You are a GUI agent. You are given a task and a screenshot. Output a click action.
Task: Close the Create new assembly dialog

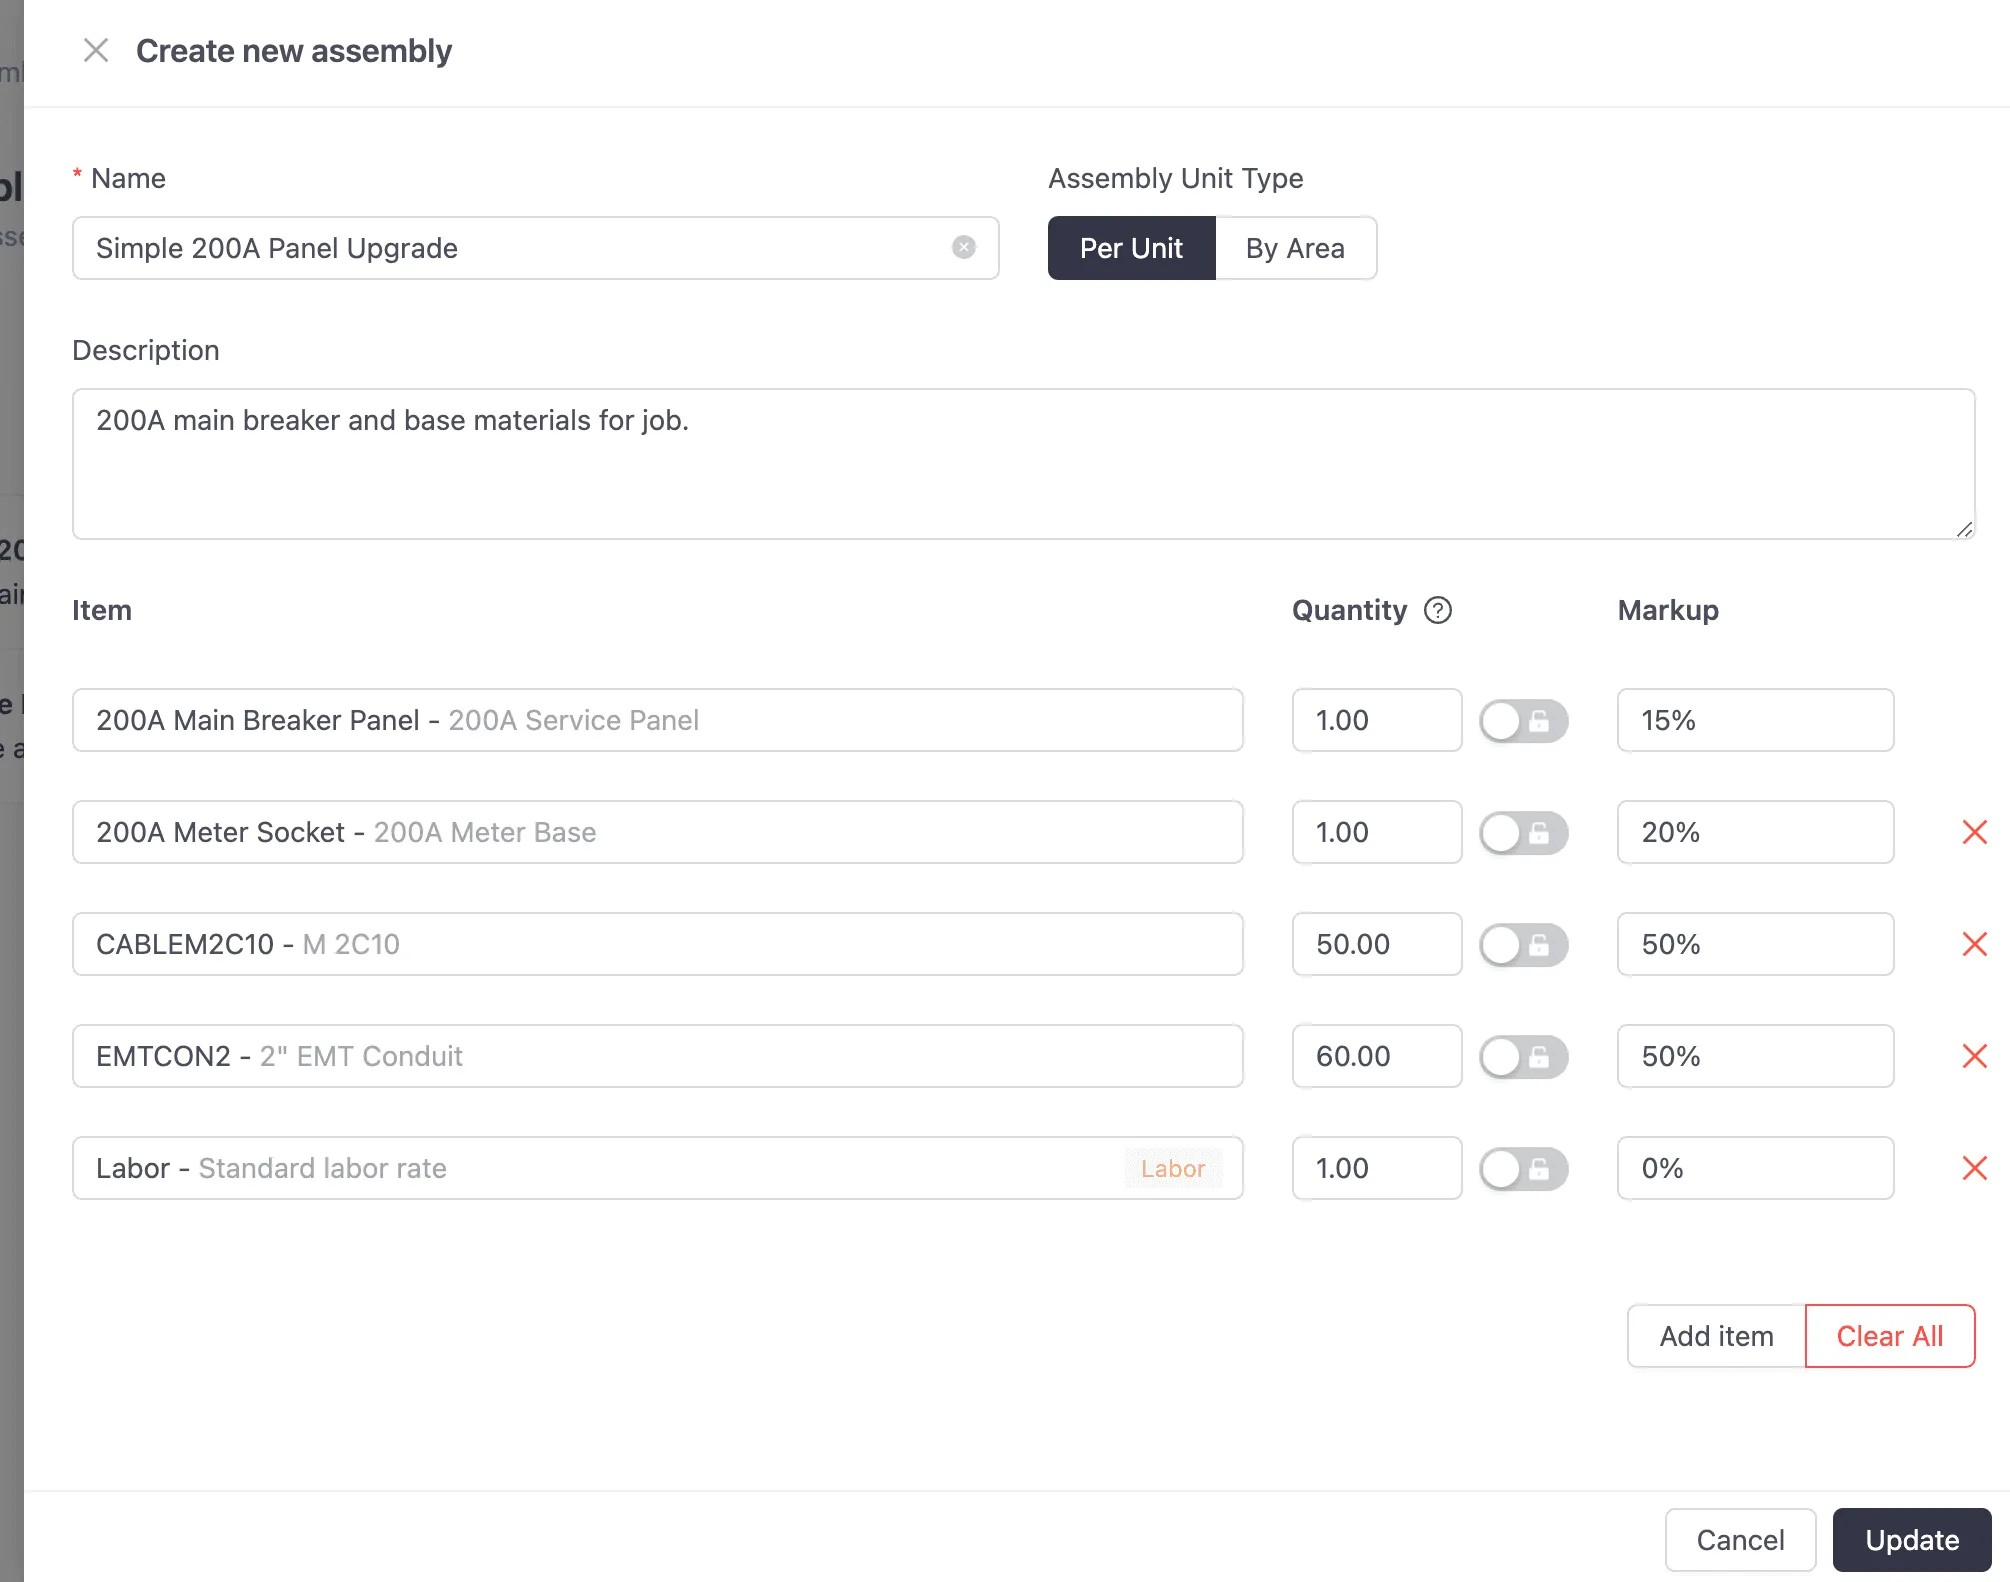point(97,50)
